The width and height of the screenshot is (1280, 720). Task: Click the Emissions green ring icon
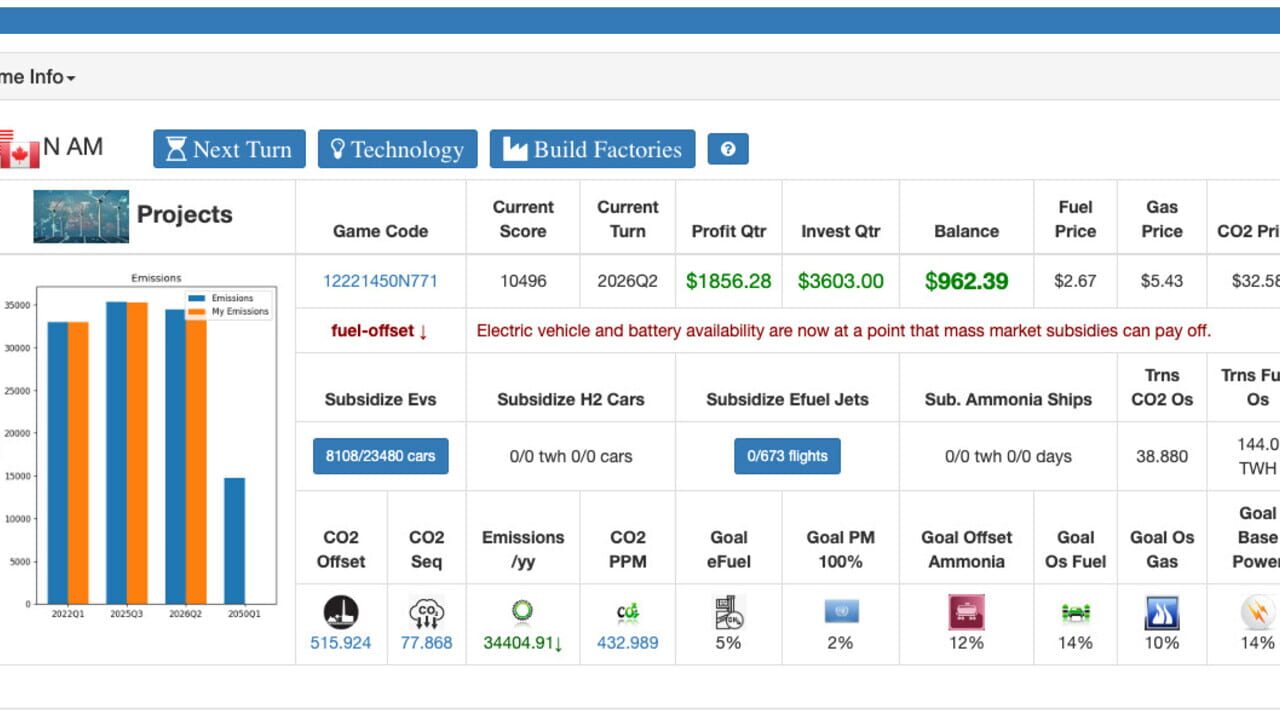coord(522,611)
